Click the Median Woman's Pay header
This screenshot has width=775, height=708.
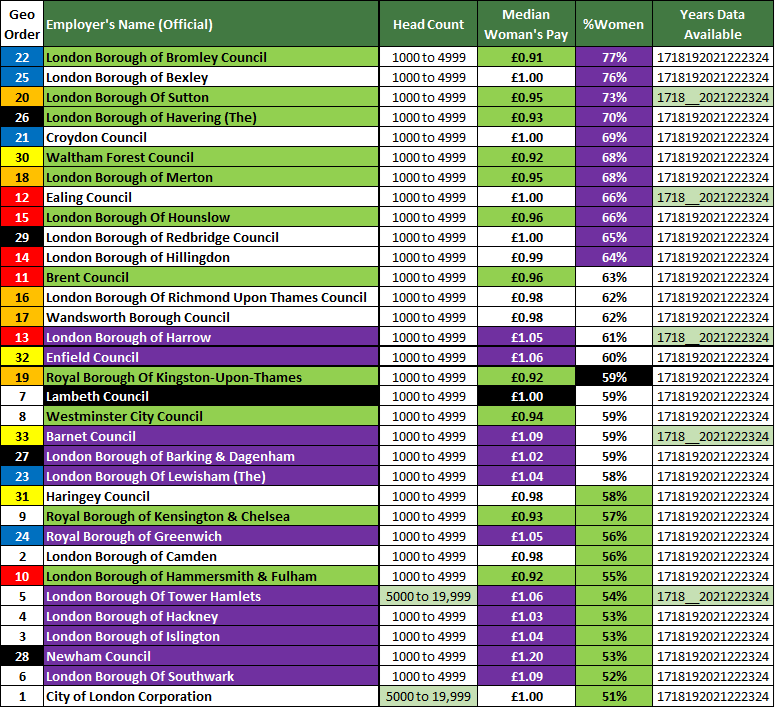click(x=527, y=24)
